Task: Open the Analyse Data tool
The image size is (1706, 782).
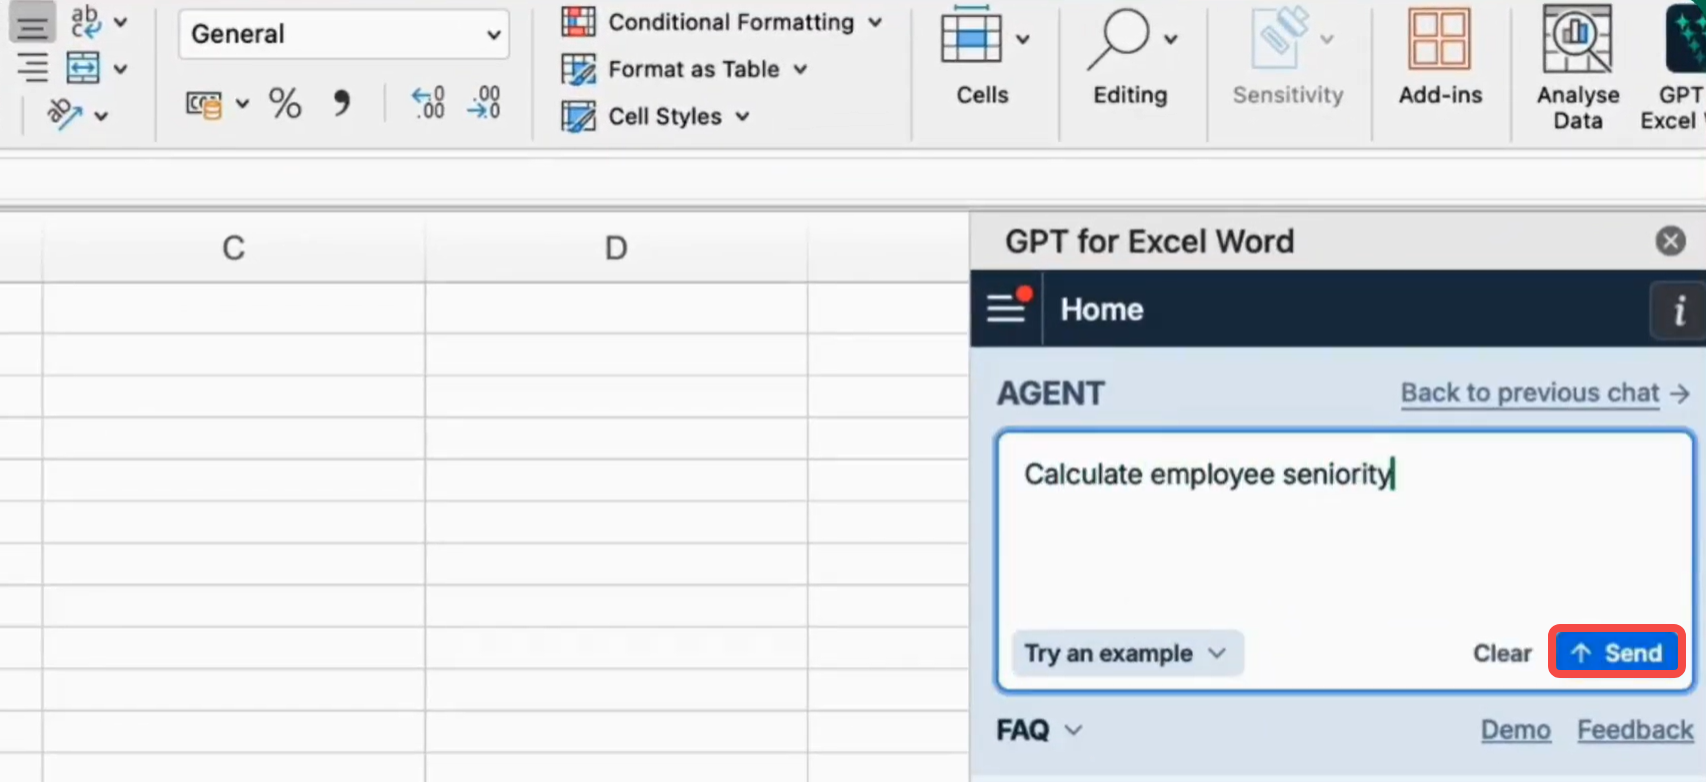Action: coord(1577,67)
